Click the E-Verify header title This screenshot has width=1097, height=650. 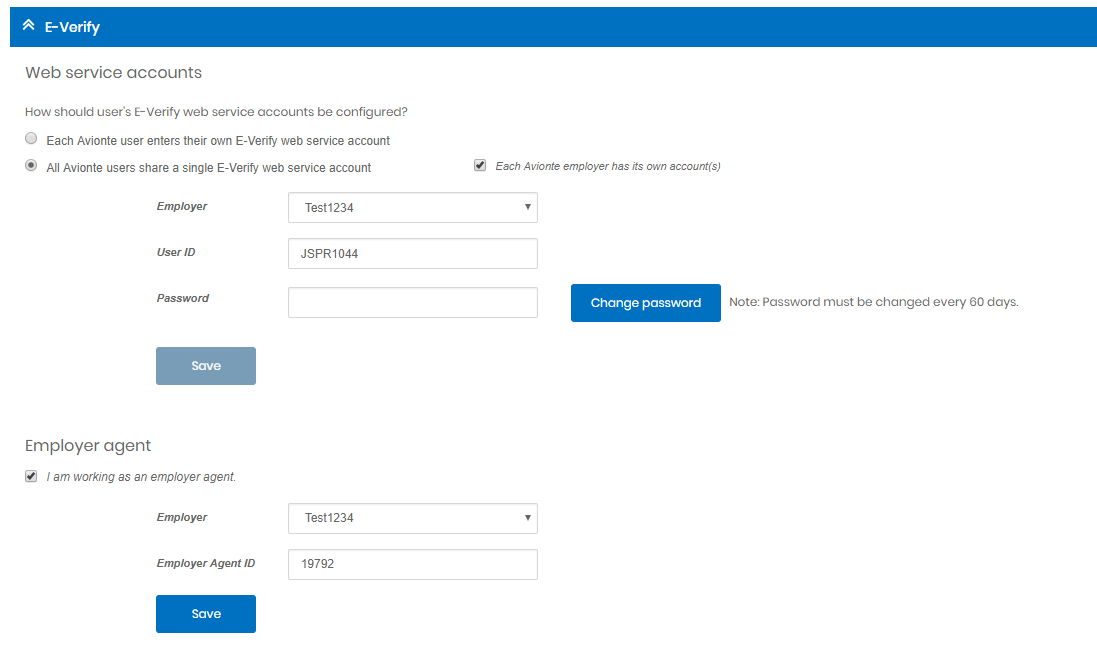coord(72,27)
